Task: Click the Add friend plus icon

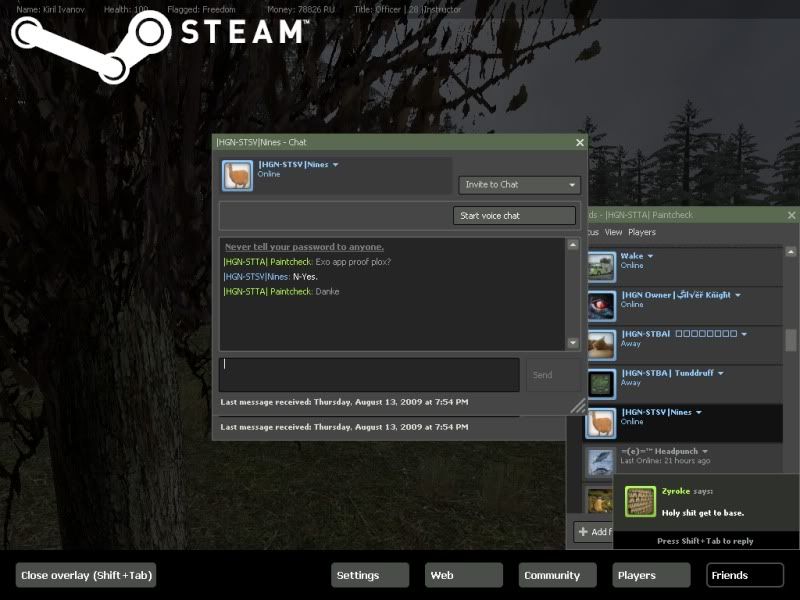Action: point(583,532)
